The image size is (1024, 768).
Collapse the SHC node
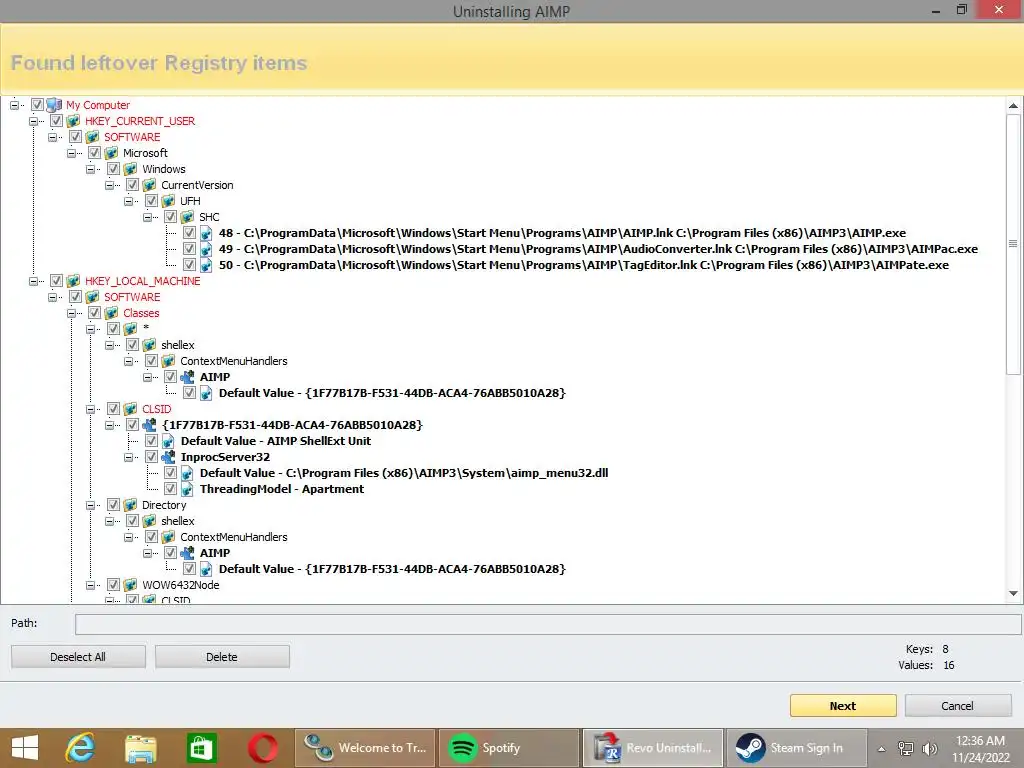coord(148,217)
